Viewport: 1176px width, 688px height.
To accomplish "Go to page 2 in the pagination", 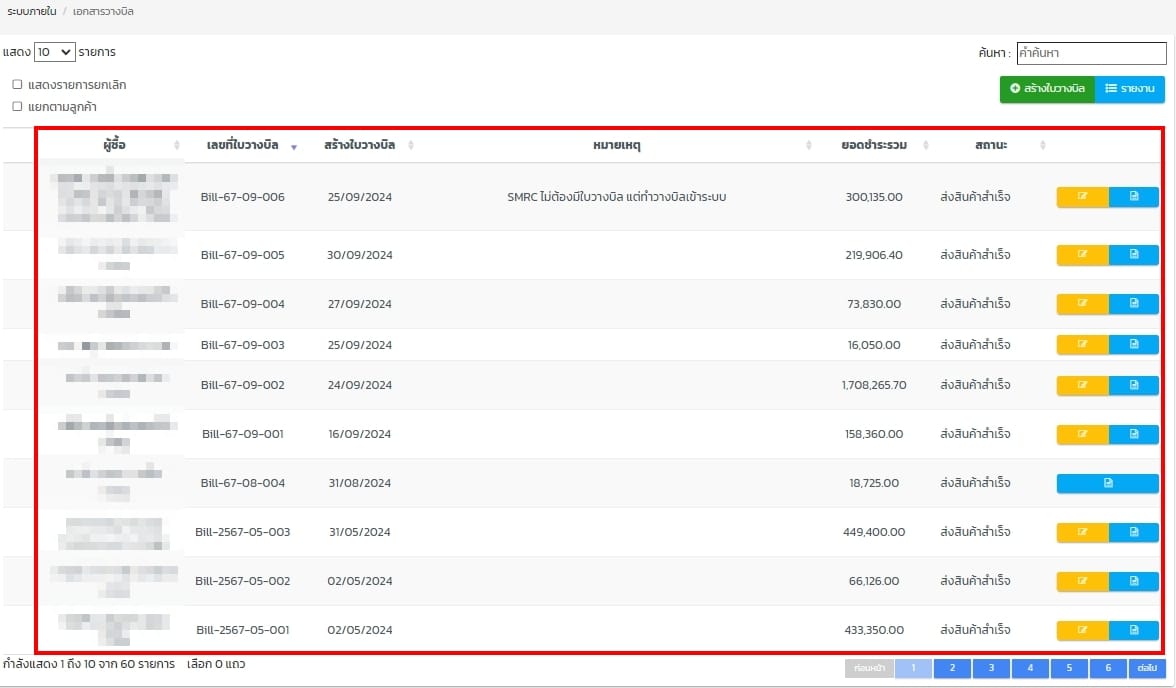I will pyautogui.click(x=952, y=668).
